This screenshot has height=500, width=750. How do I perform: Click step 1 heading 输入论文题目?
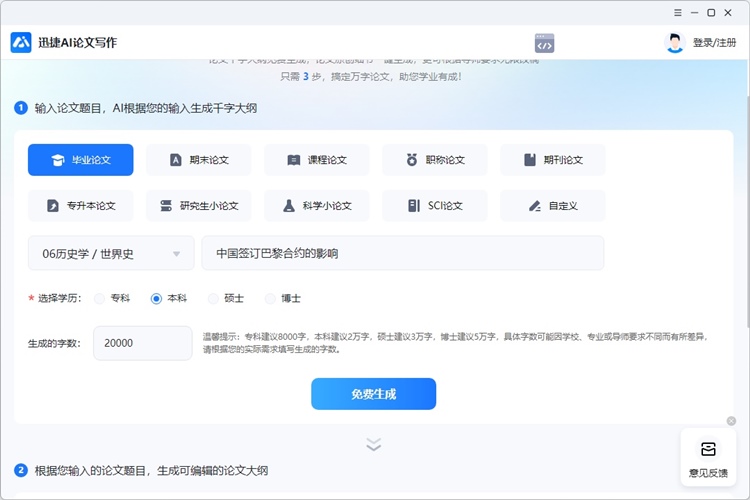(x=145, y=108)
